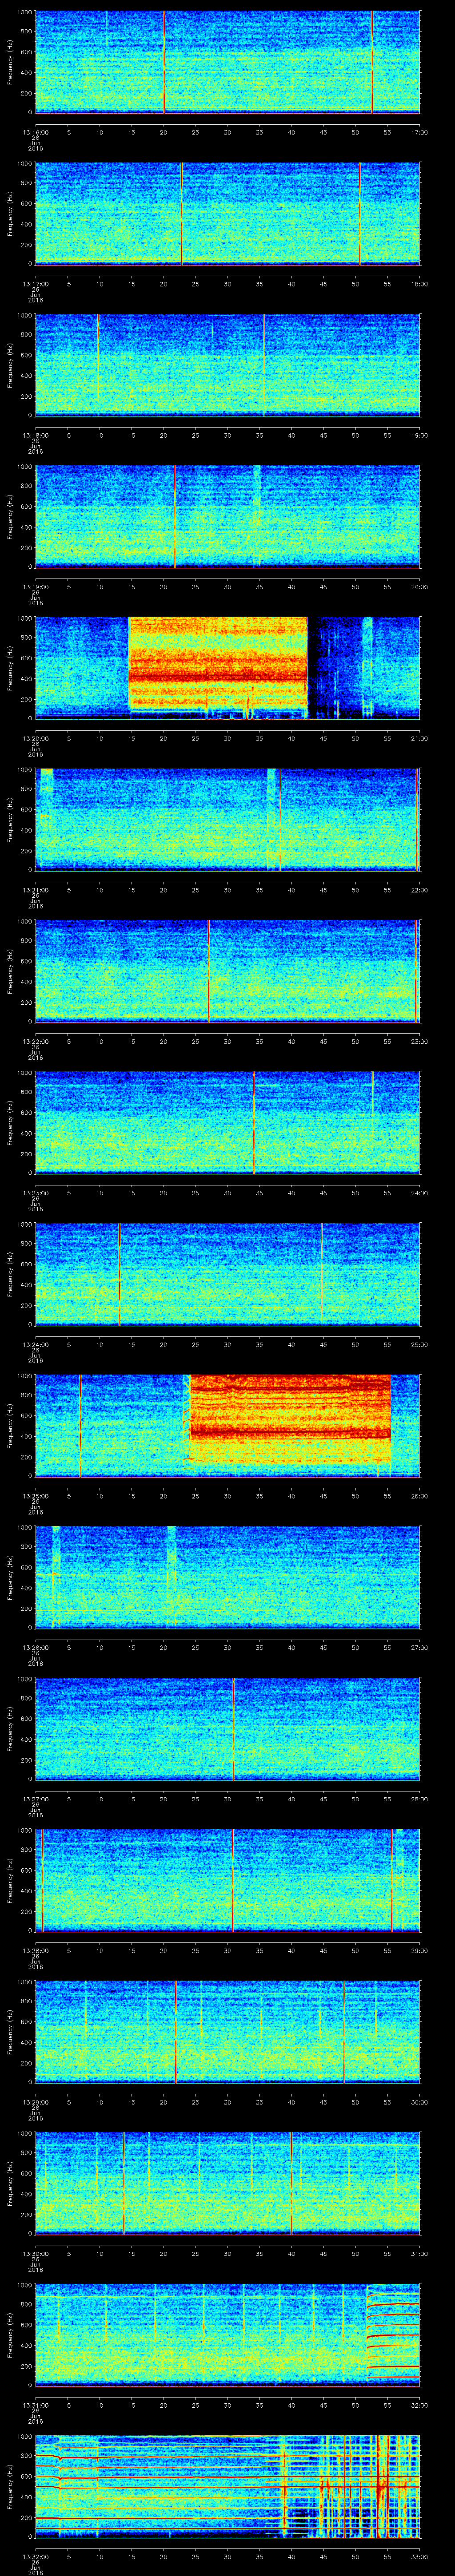Screen dimensions: 455x2576
Task: Click Frequency (Hz) axis label of 13:25:00 spectrogram
Action: pyautogui.click(x=10, y=1425)
